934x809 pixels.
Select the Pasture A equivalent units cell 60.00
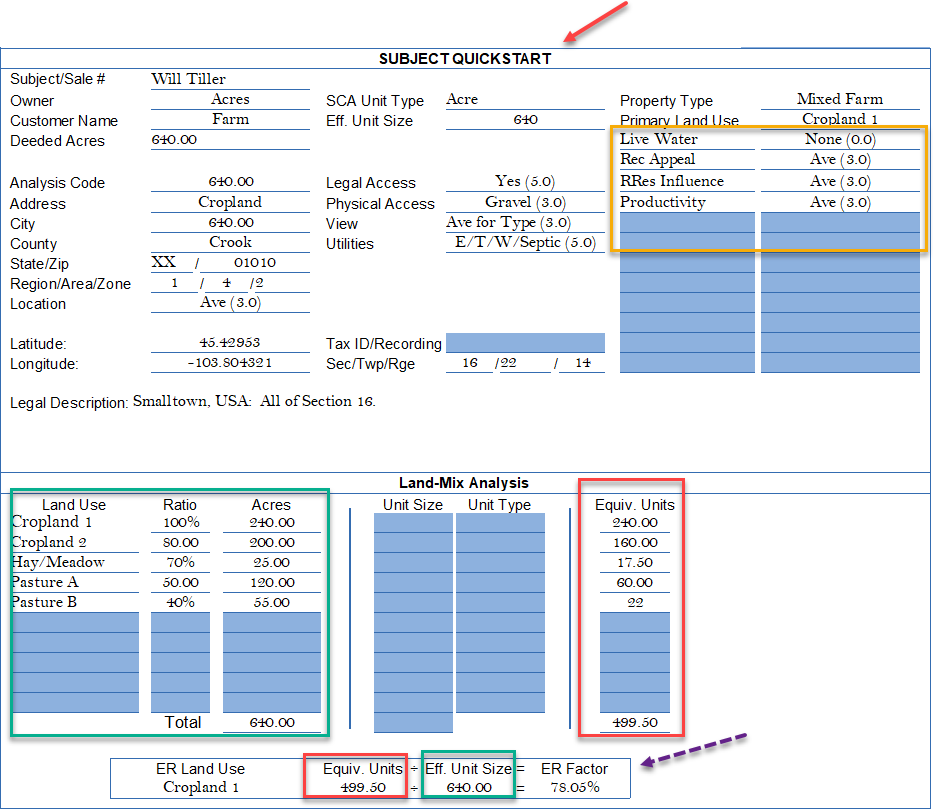634,583
